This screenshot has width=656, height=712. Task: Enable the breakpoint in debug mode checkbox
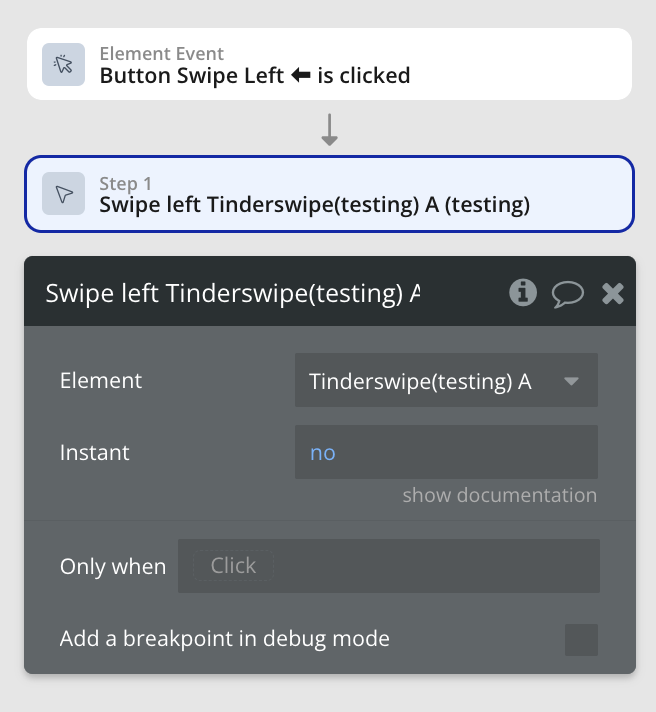[x=581, y=639]
